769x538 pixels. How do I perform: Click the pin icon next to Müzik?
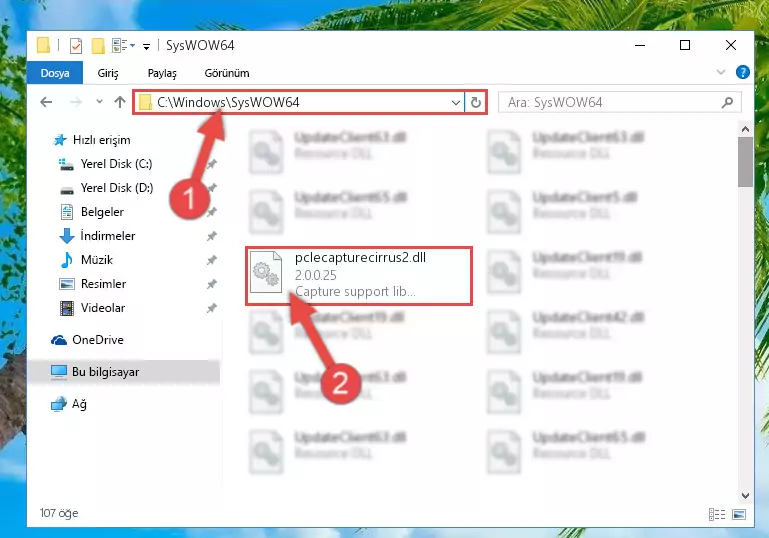211,260
